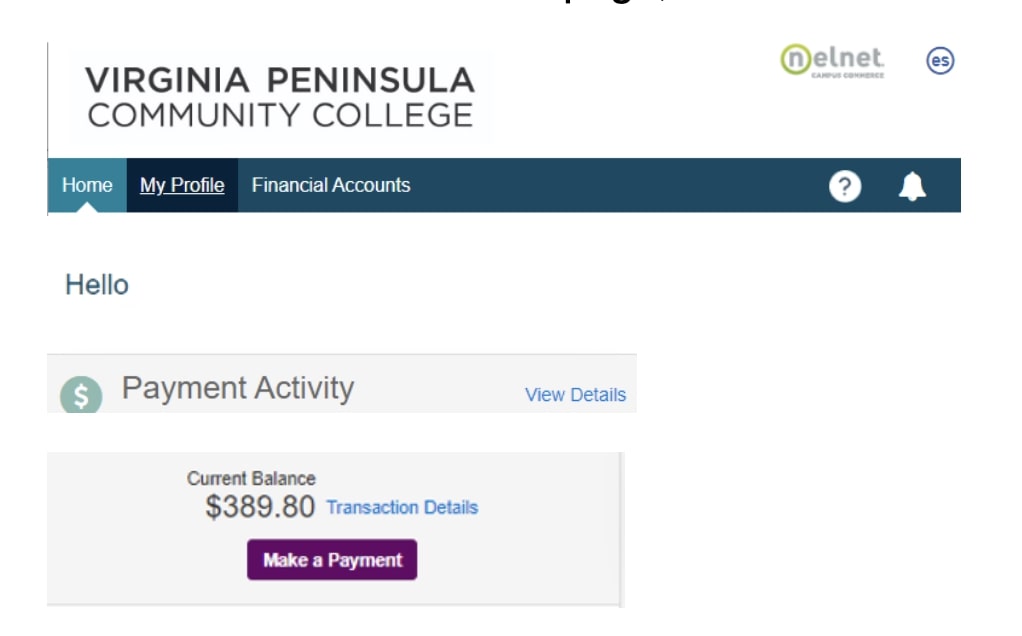Click the dollar sign Payment Activity icon
1022x636 pixels.
pyautogui.click(x=81, y=396)
